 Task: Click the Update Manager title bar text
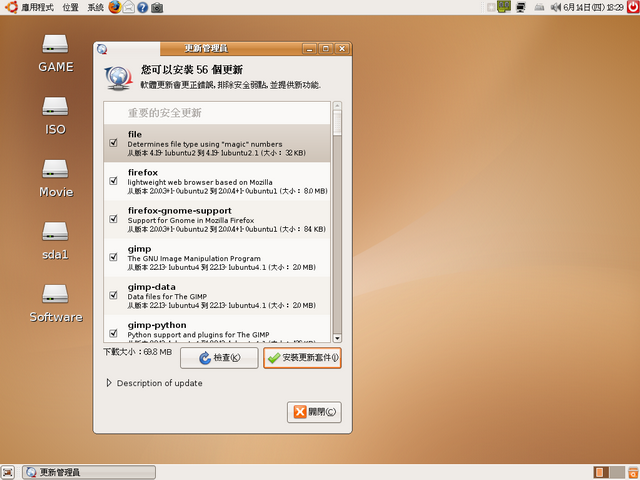pyautogui.click(x=206, y=49)
